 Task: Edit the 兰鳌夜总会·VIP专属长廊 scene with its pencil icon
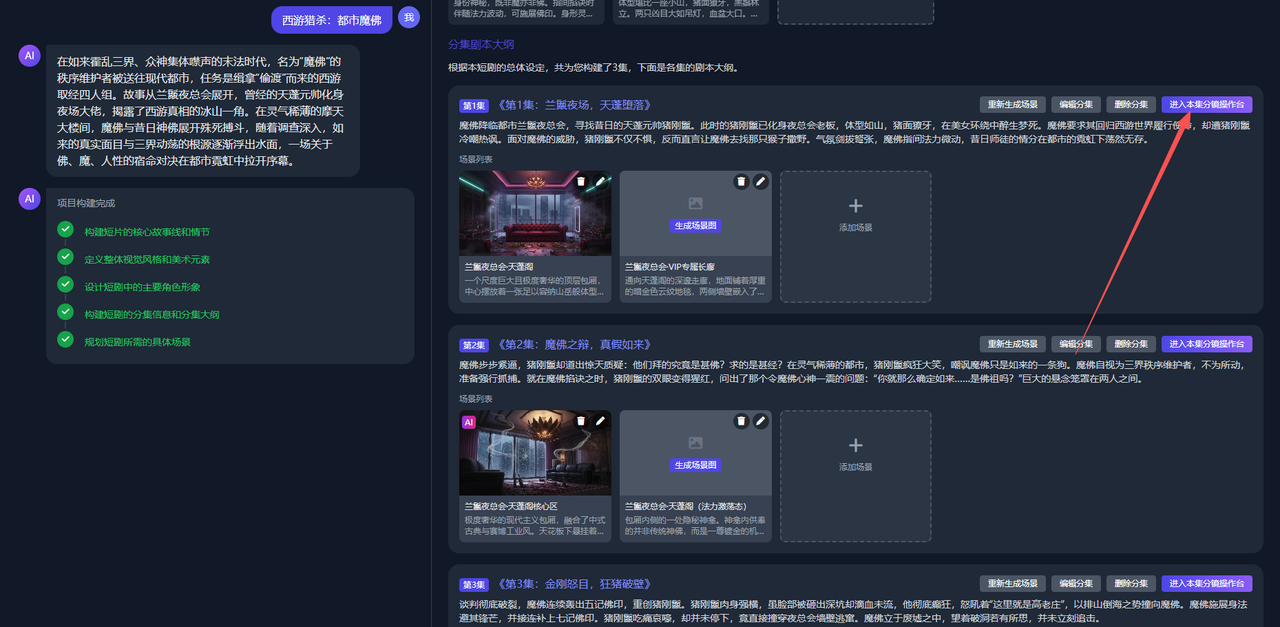point(760,181)
